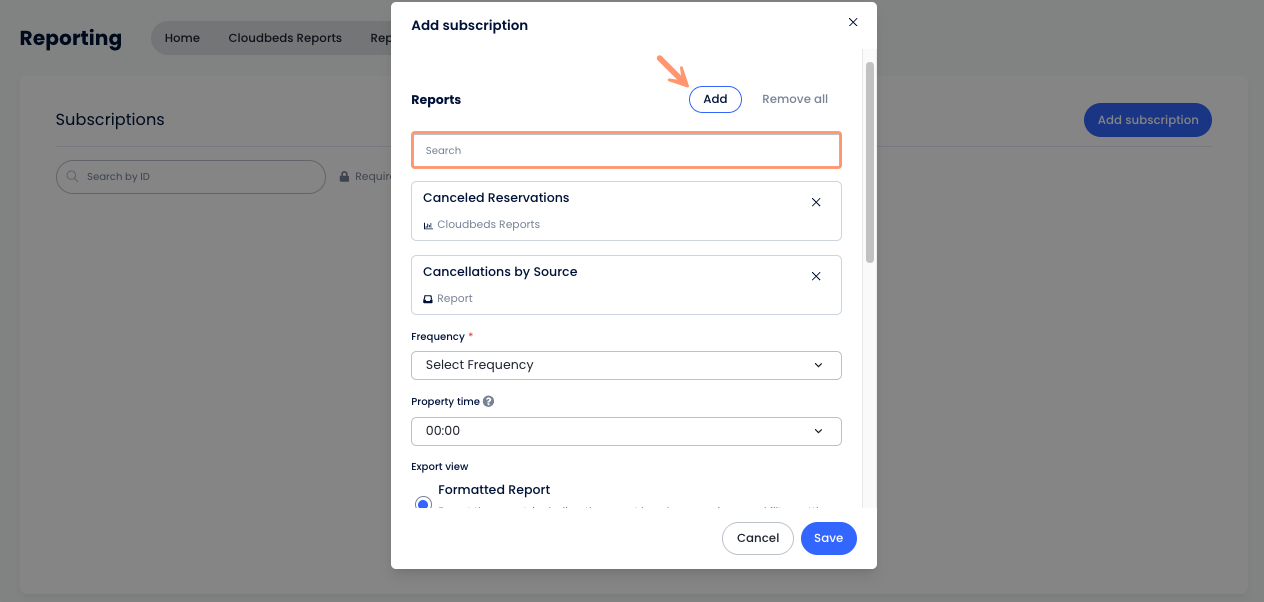Remove Cancellations by Source report with X
The height and width of the screenshot is (602, 1264).
816,276
